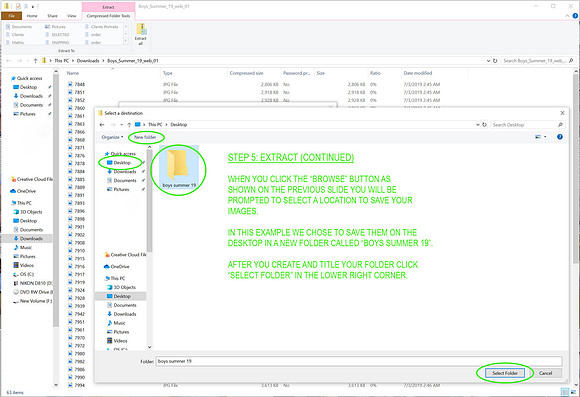Viewport: 580px width, 397px height.
Task: Open DVD RW Drive in Explorer sidebar
Action: (33, 292)
